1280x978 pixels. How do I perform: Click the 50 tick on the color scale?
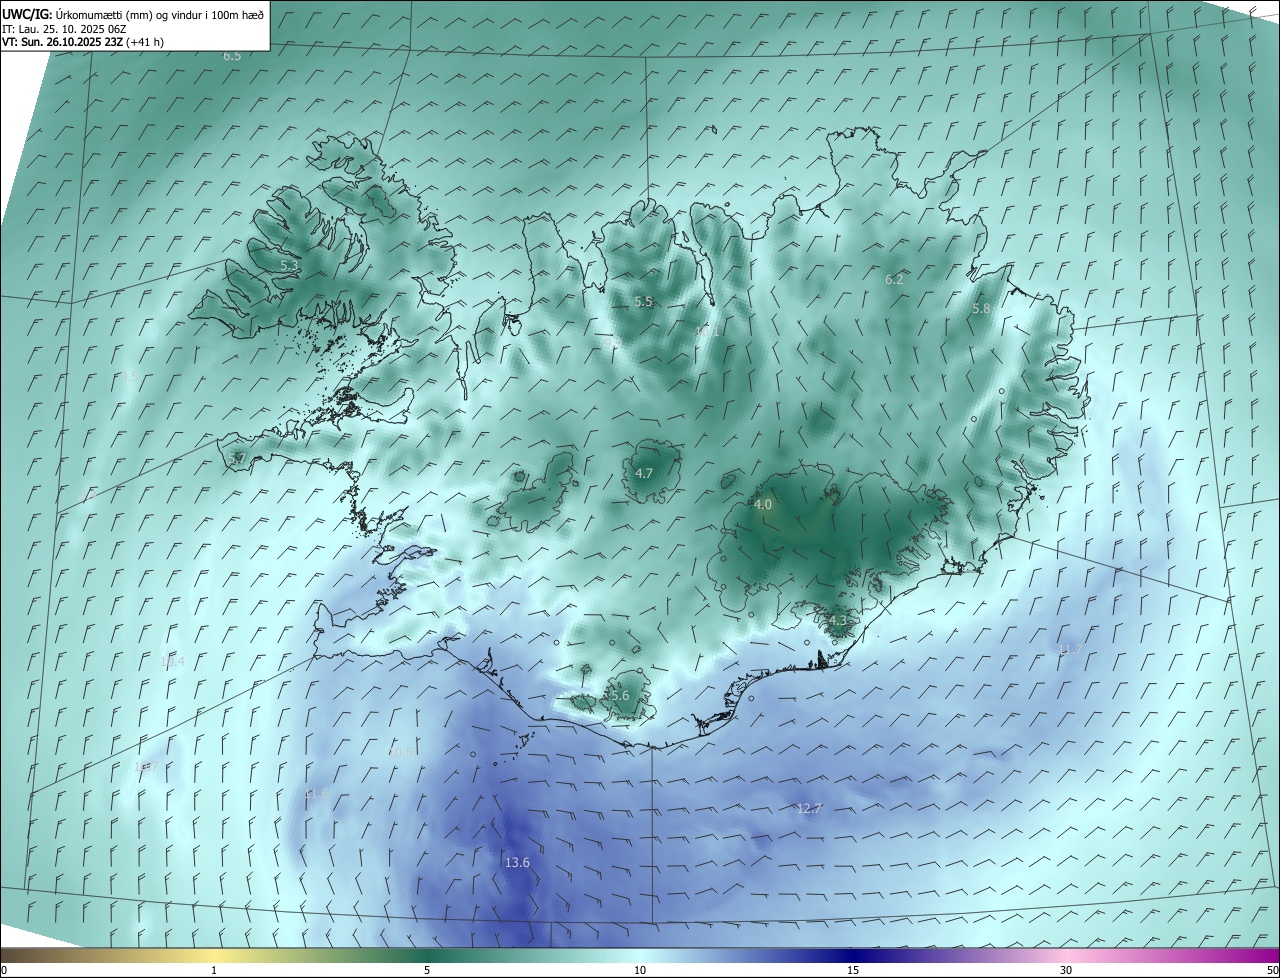1272,971
